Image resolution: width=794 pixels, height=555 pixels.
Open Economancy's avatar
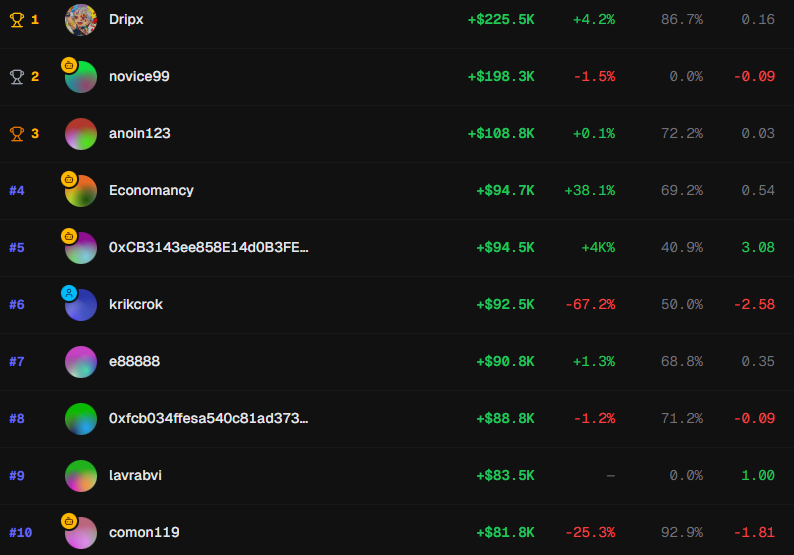tap(81, 191)
